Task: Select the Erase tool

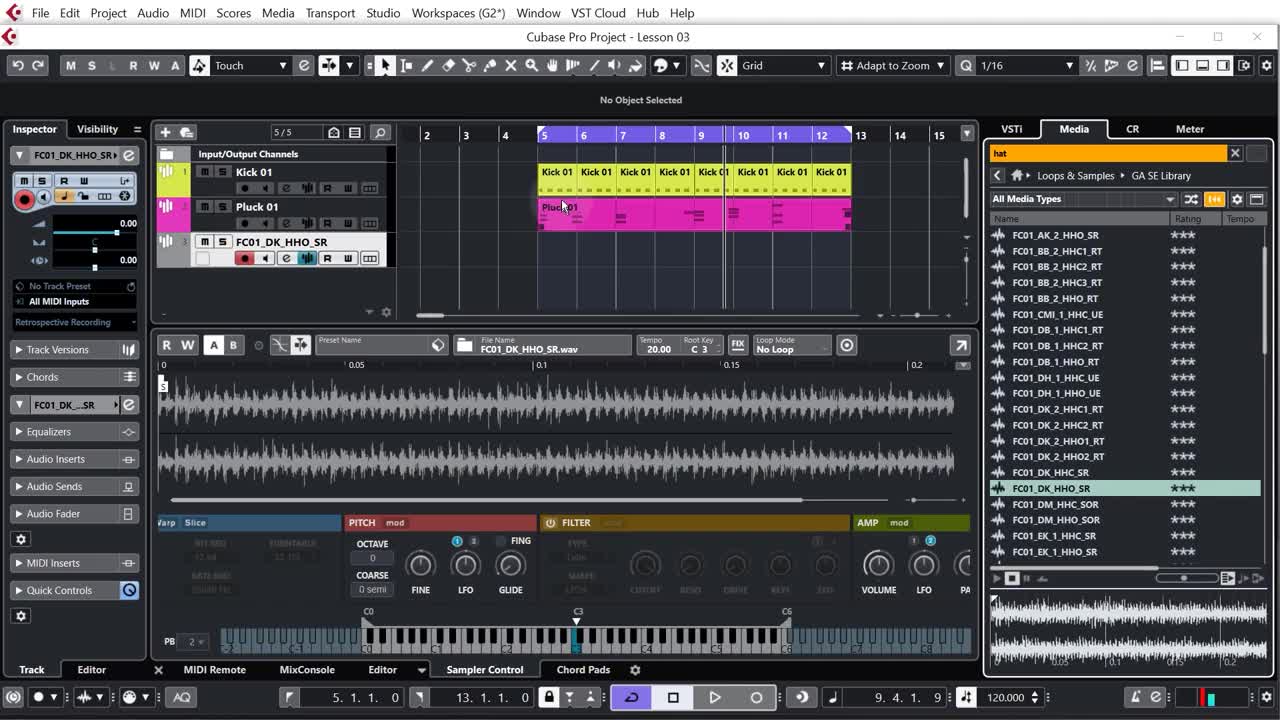Action: [448, 65]
